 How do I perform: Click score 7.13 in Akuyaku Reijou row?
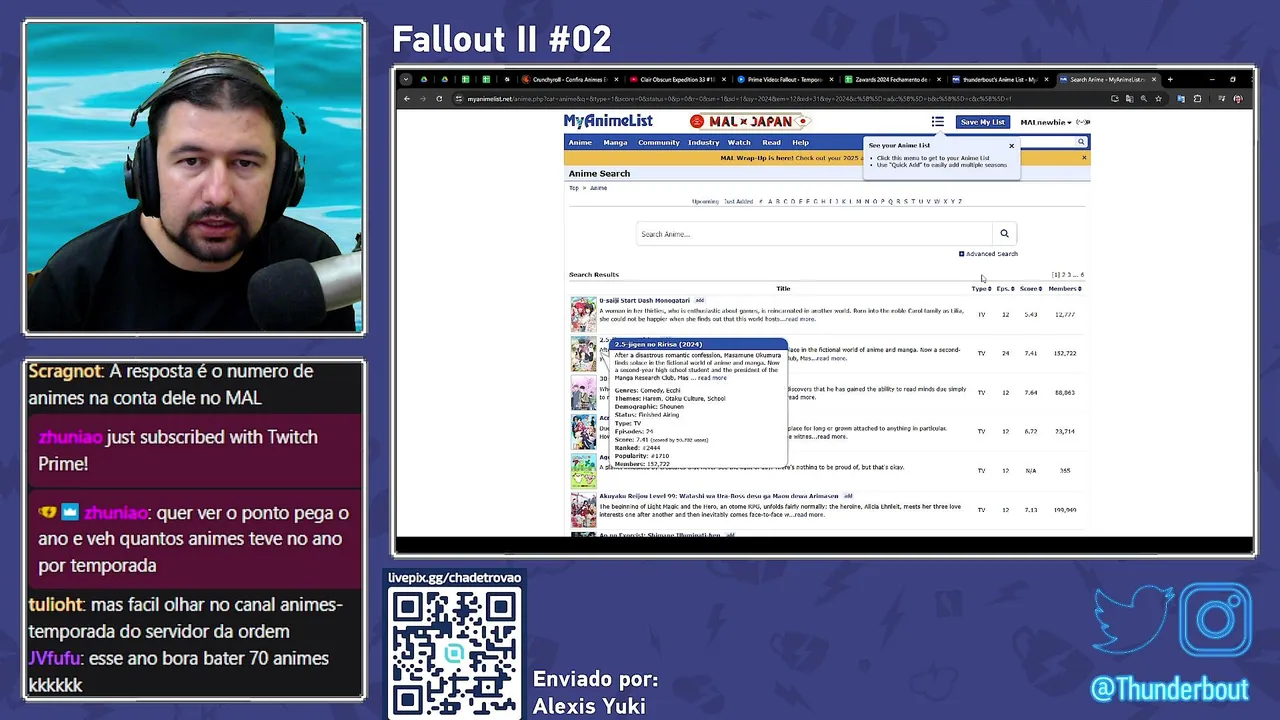point(1031,510)
